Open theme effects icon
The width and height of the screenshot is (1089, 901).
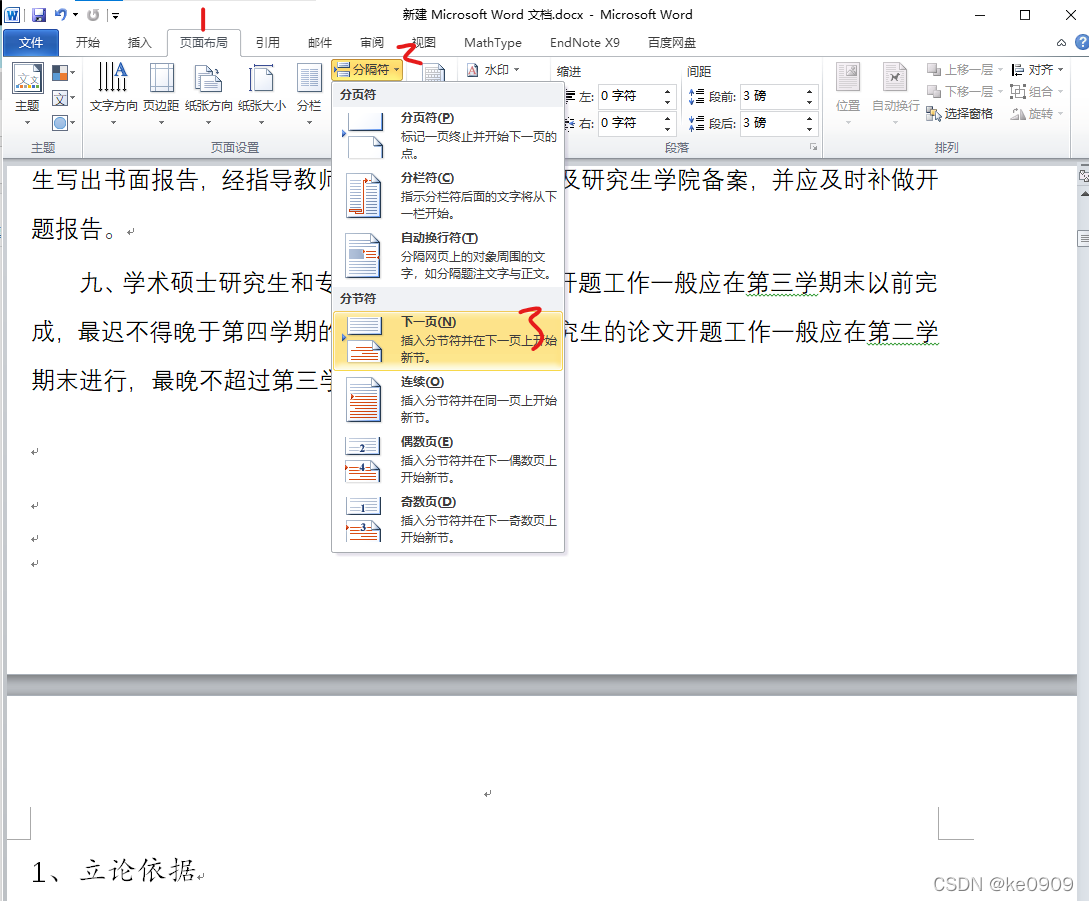tap(63, 123)
